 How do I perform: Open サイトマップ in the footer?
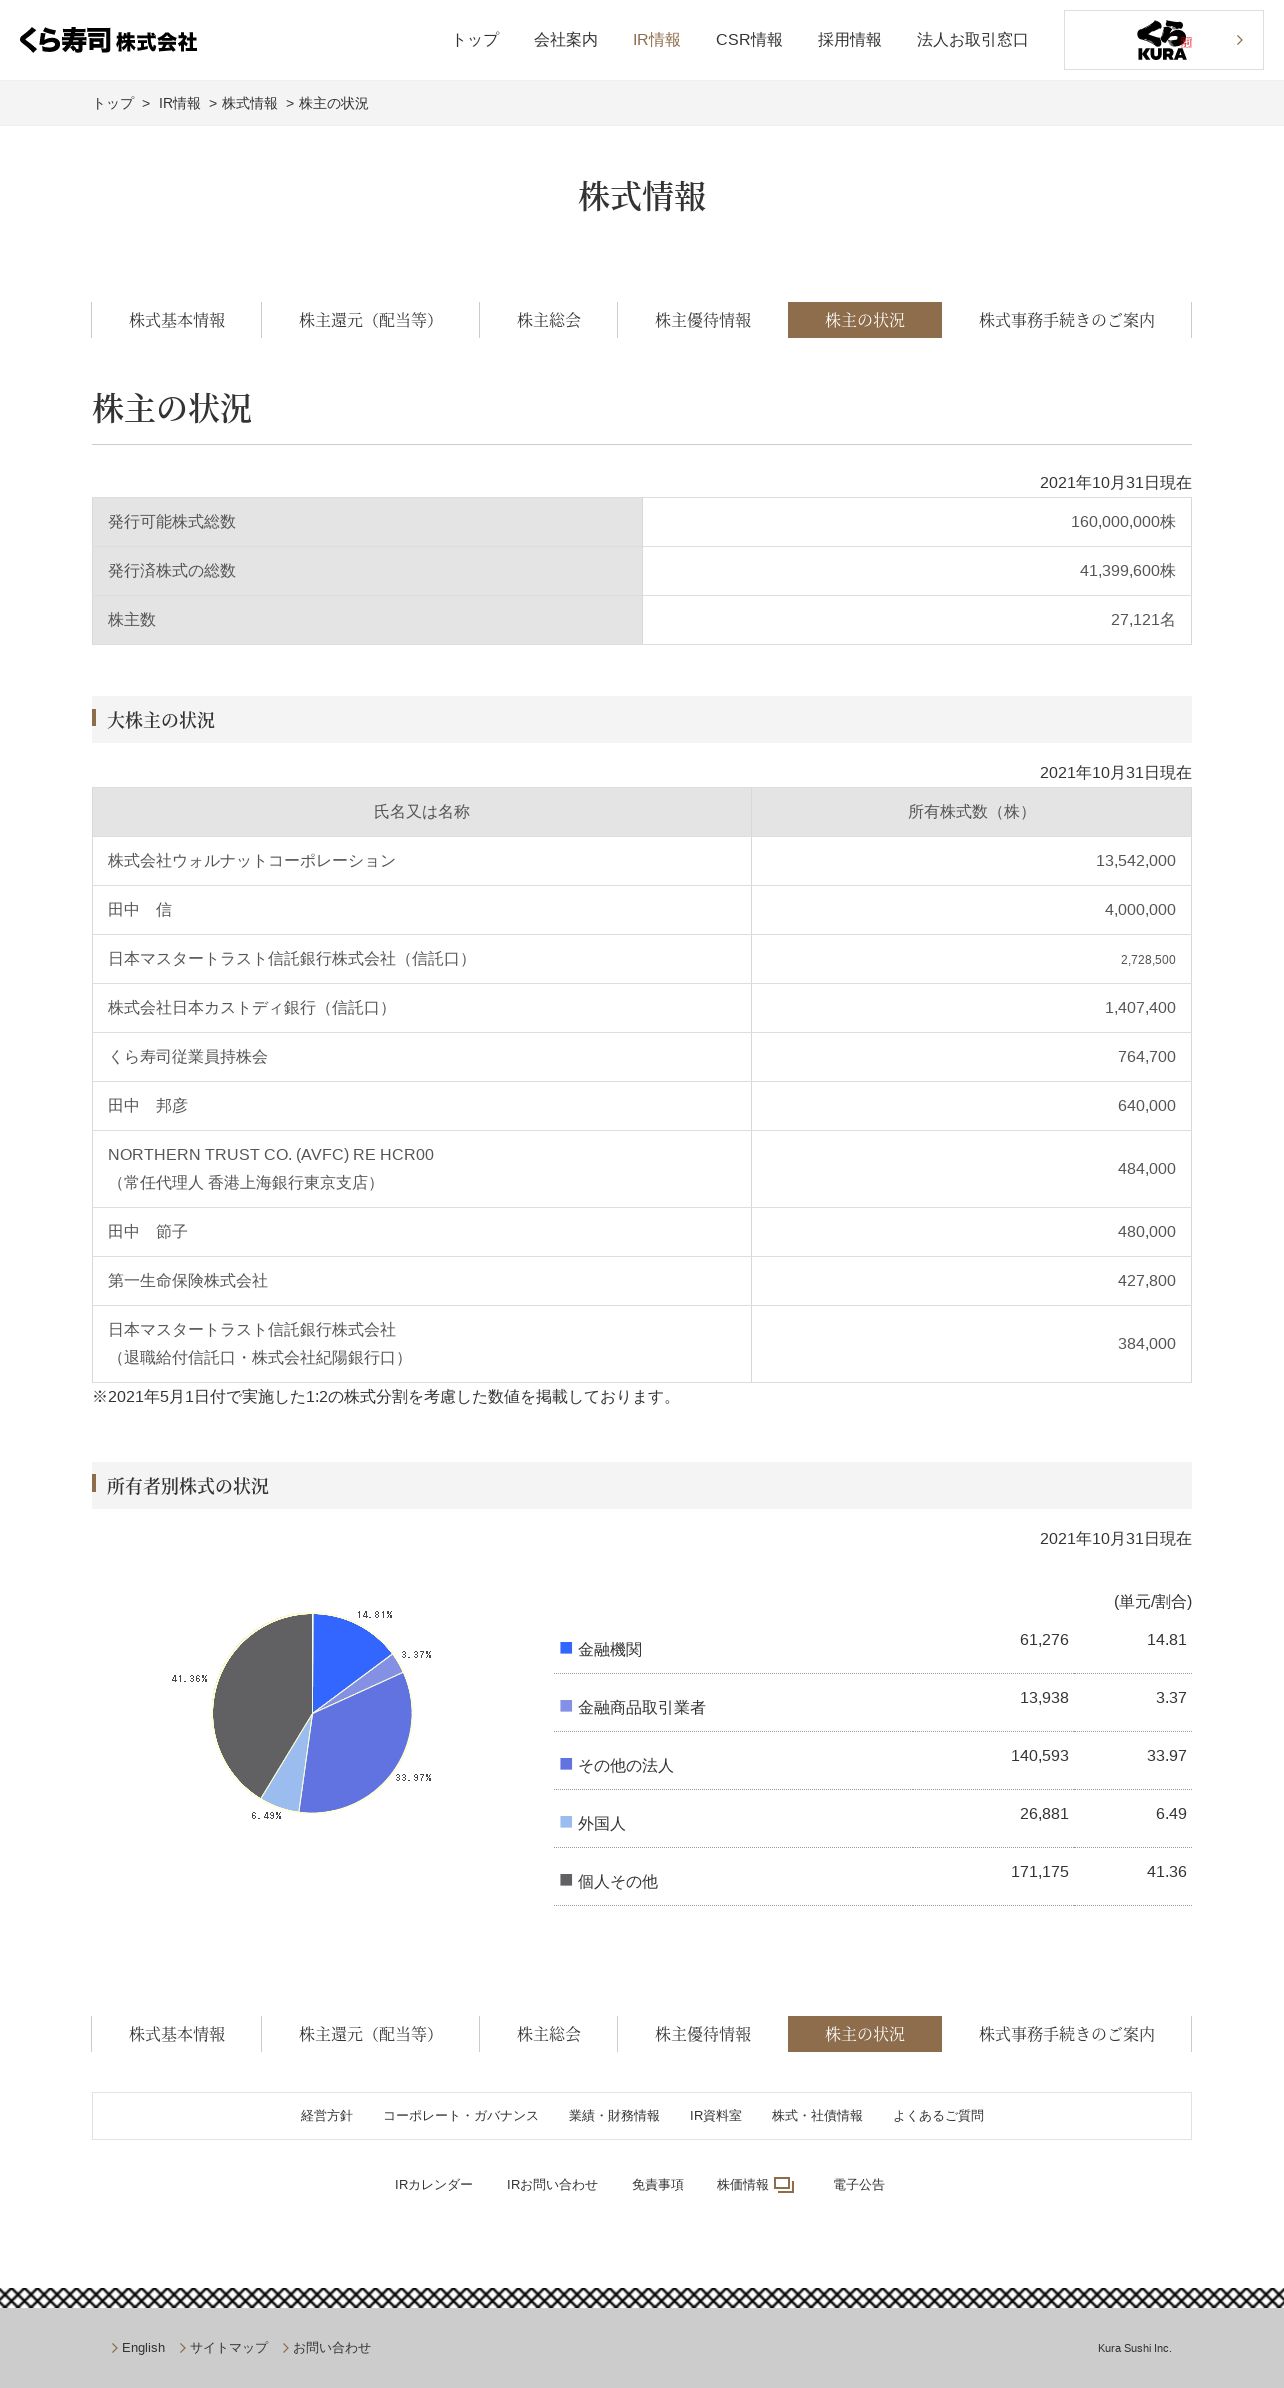(229, 2348)
